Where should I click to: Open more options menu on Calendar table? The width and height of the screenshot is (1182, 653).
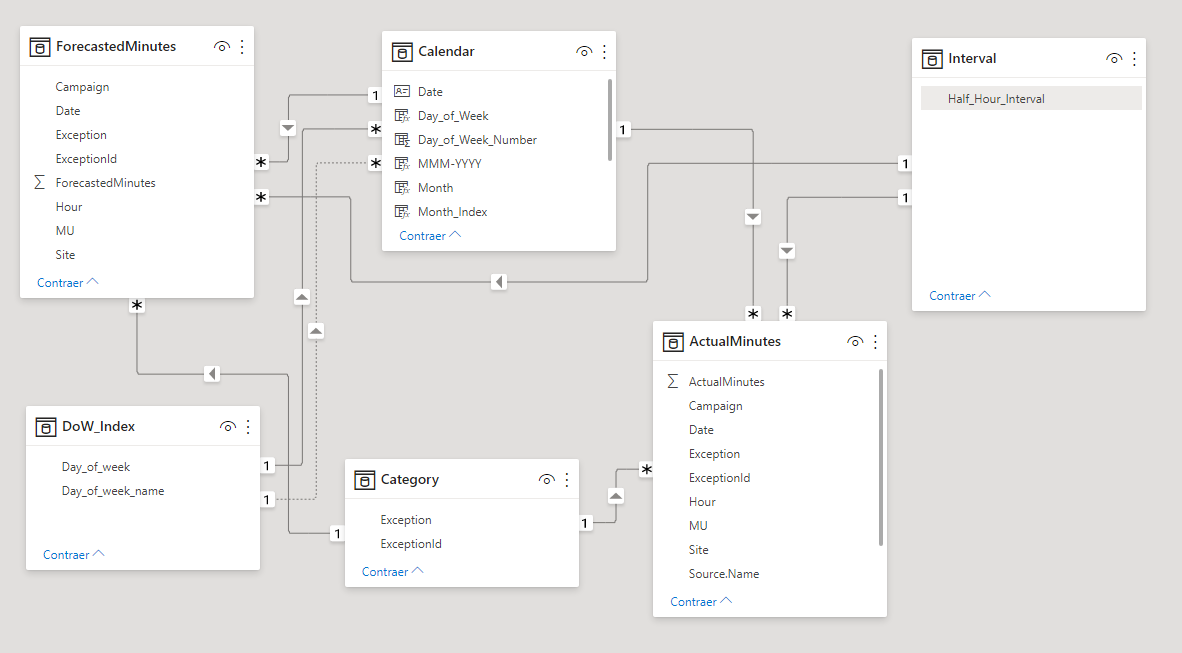pos(605,52)
